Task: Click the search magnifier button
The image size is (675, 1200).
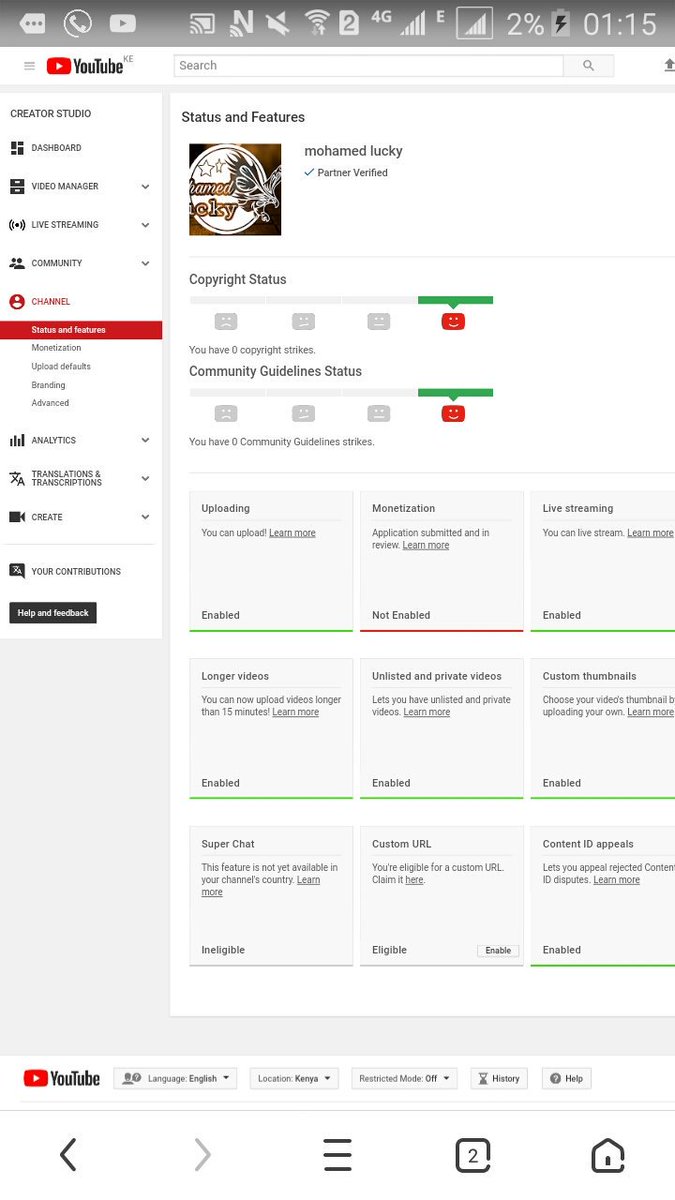Action: [588, 66]
